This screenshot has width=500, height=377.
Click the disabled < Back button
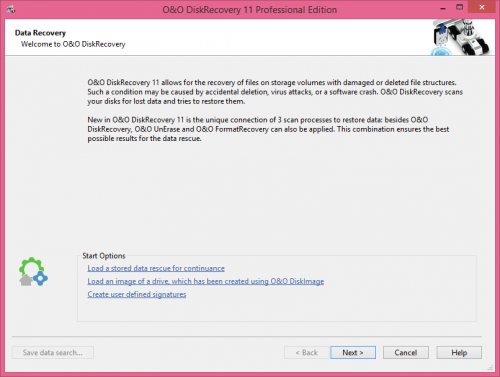pos(307,352)
